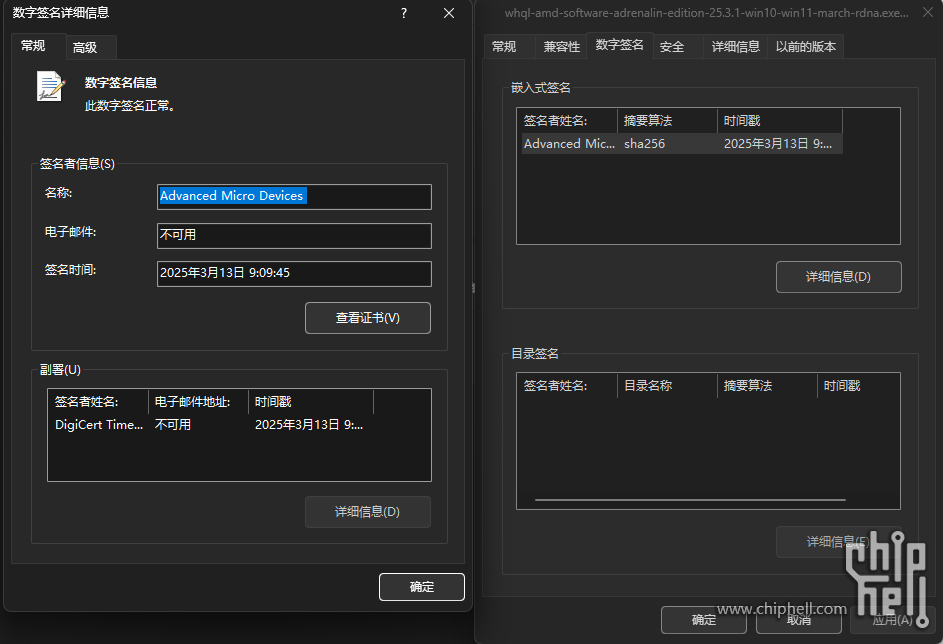943x644 pixels.
Task: Select the 数字签名 tab in properties window
Action: (619, 45)
